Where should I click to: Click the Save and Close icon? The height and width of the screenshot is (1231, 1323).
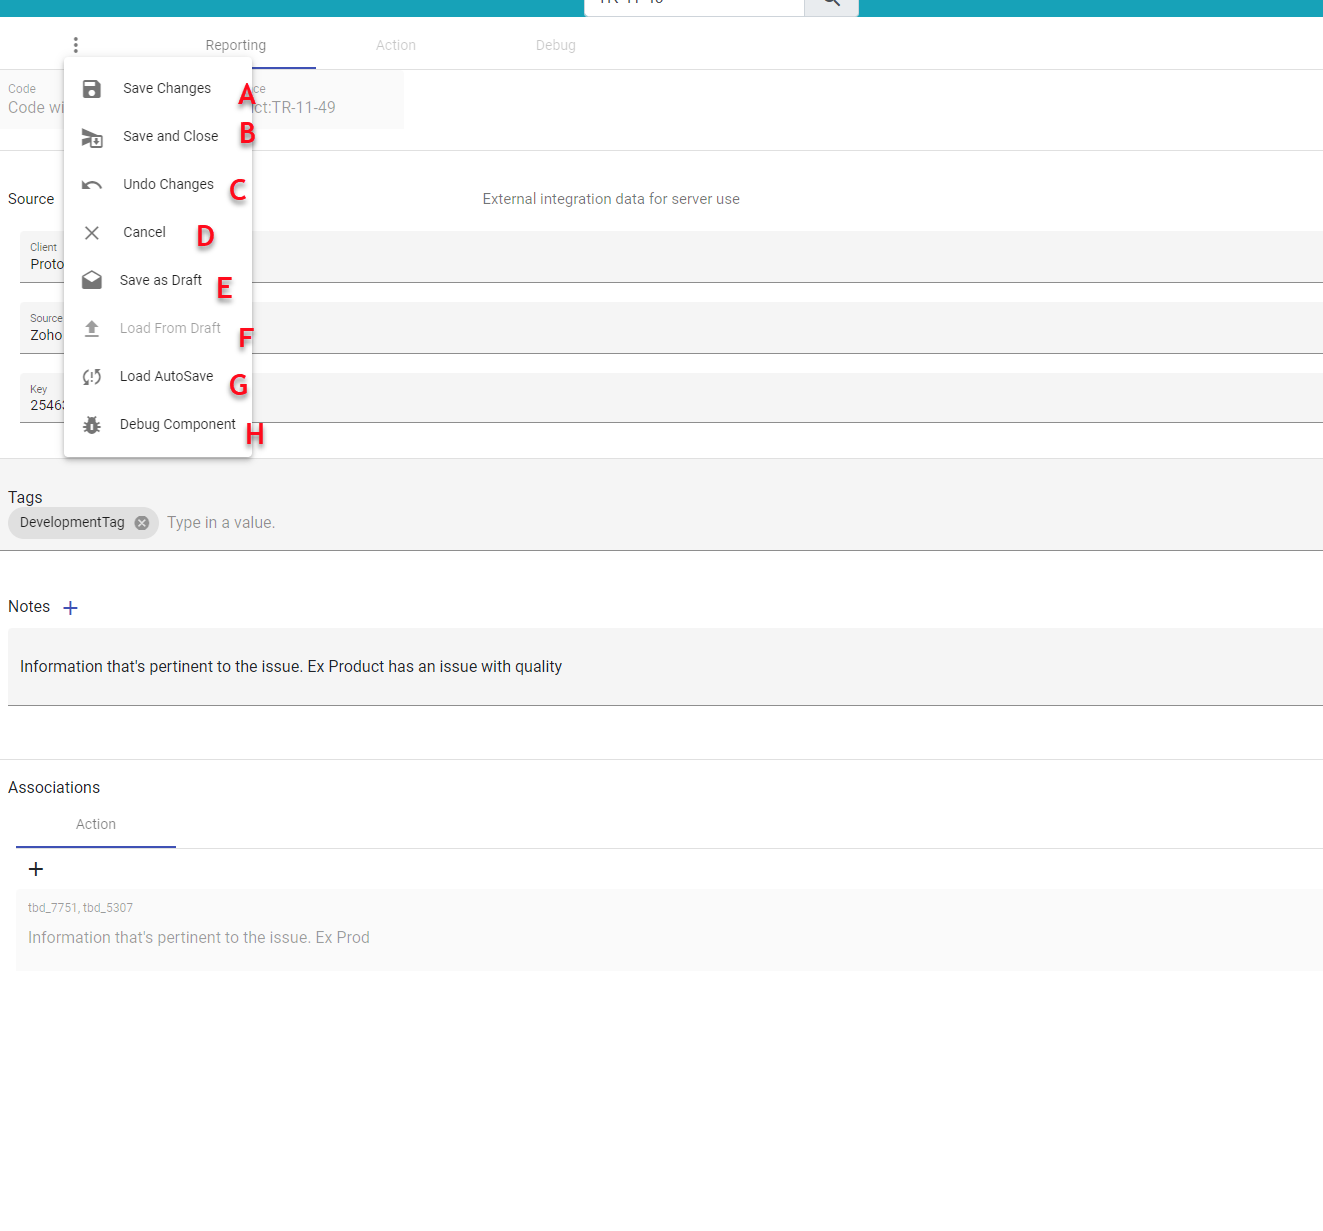pyautogui.click(x=92, y=138)
